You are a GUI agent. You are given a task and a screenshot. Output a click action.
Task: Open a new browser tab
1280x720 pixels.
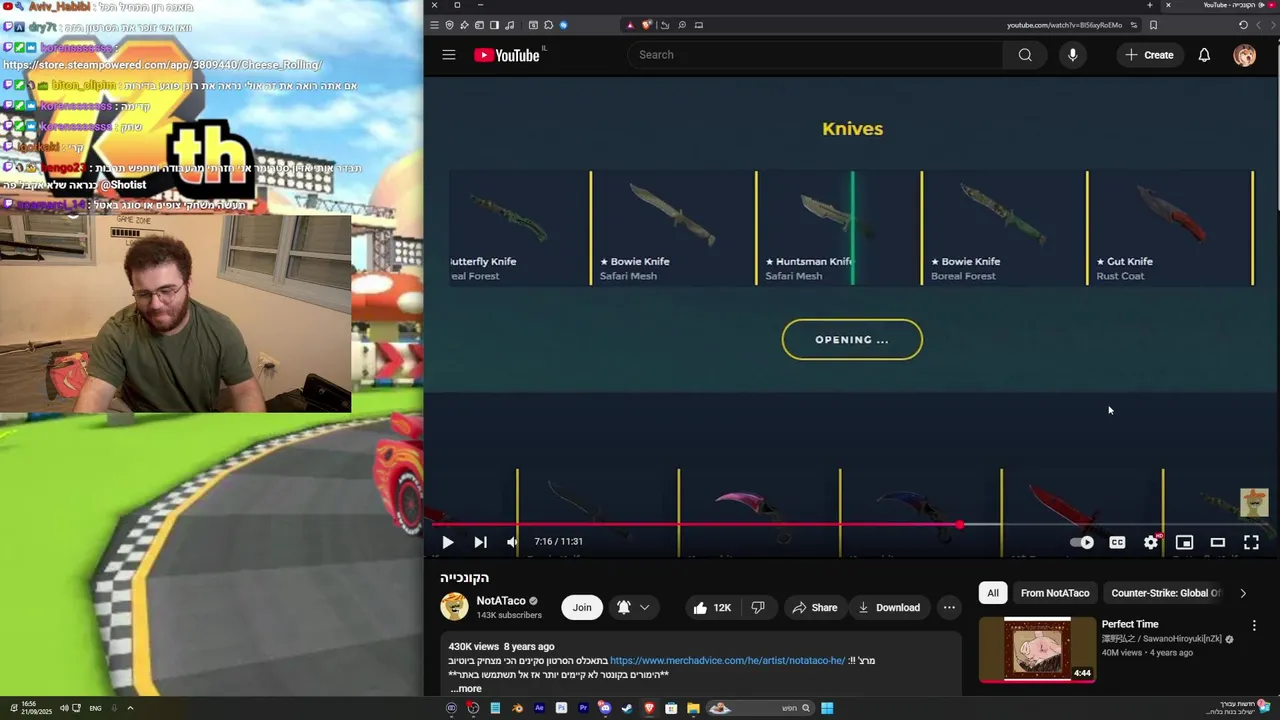[x=1150, y=5]
